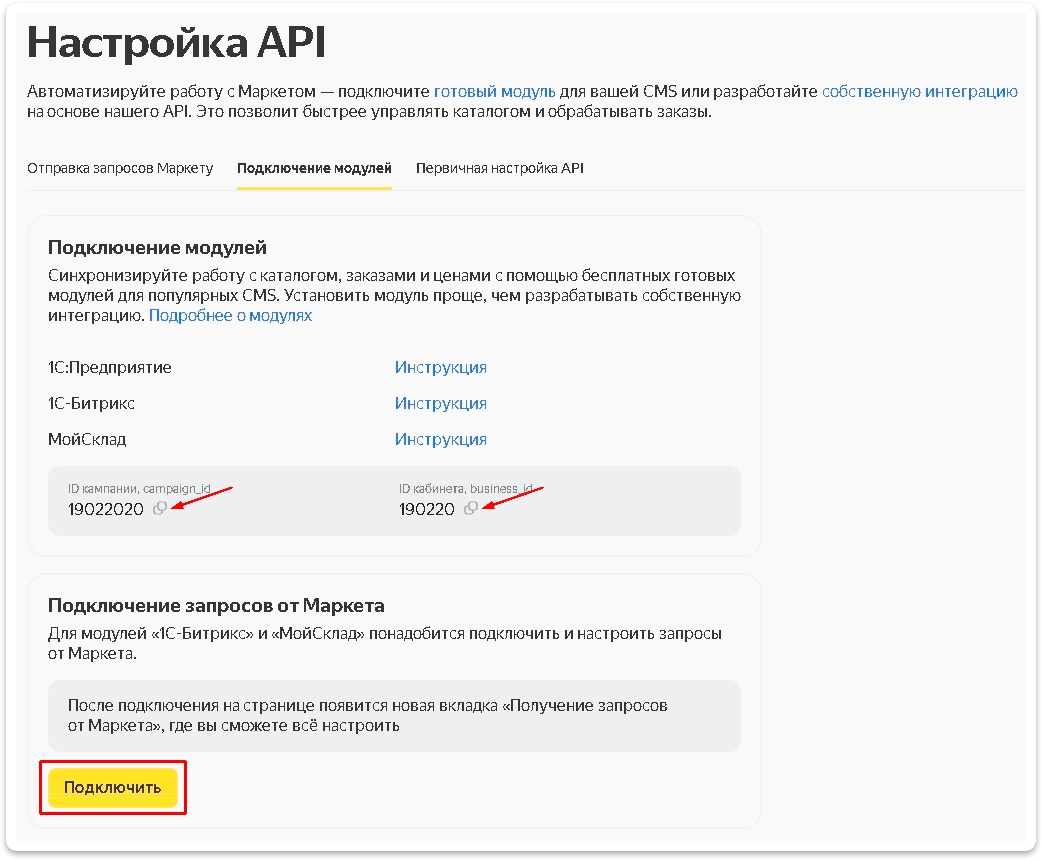The height and width of the screenshot is (860, 1042).
Task: Open Инструкция for МойСклад
Action: click(440, 439)
